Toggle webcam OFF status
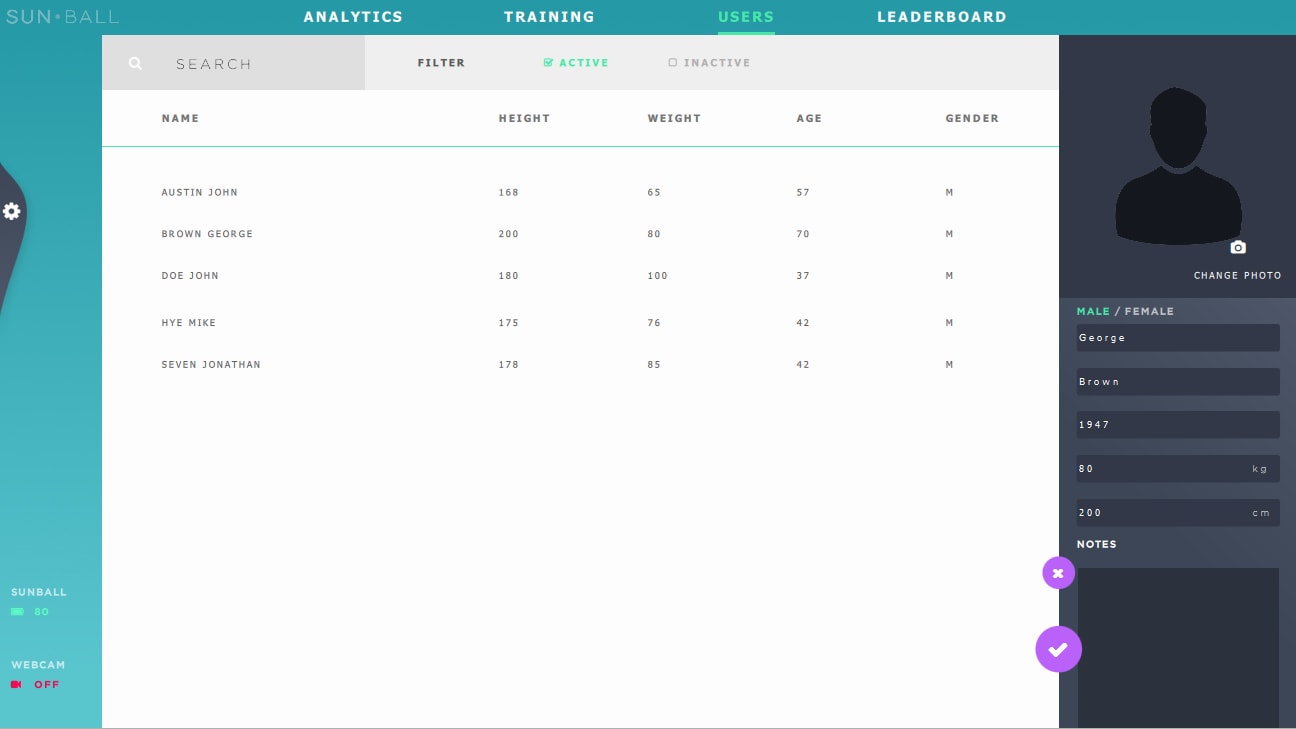Image resolution: width=1296 pixels, height=729 pixels. pyautogui.click(x=47, y=685)
